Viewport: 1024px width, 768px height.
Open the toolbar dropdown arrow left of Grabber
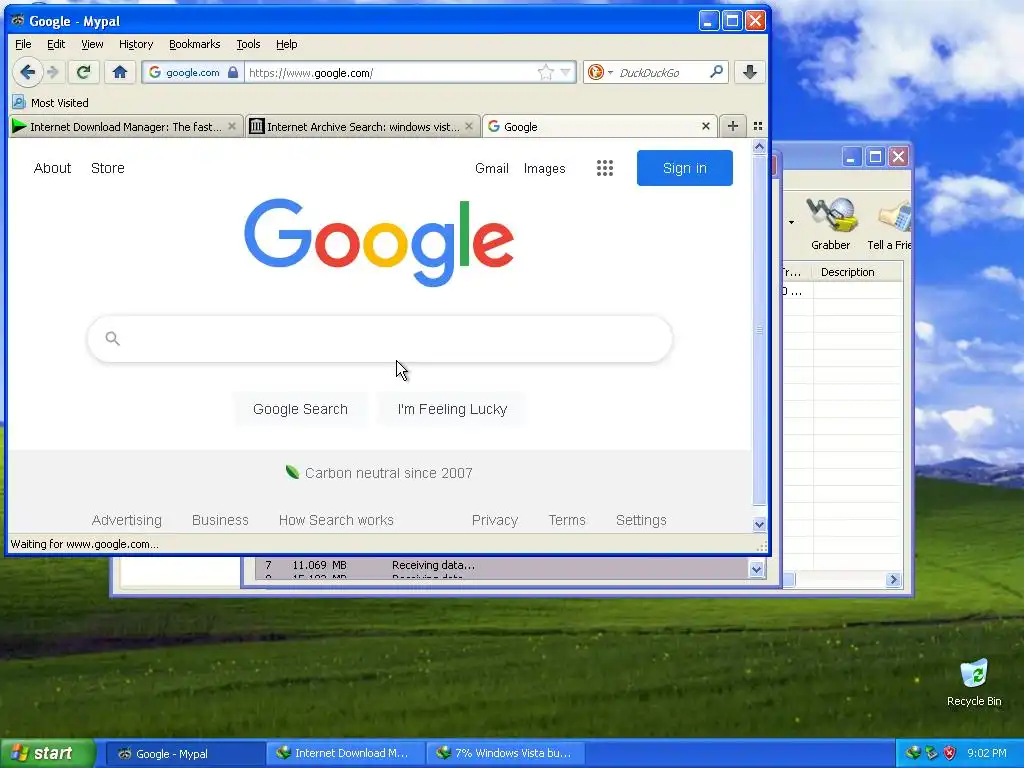(x=792, y=223)
